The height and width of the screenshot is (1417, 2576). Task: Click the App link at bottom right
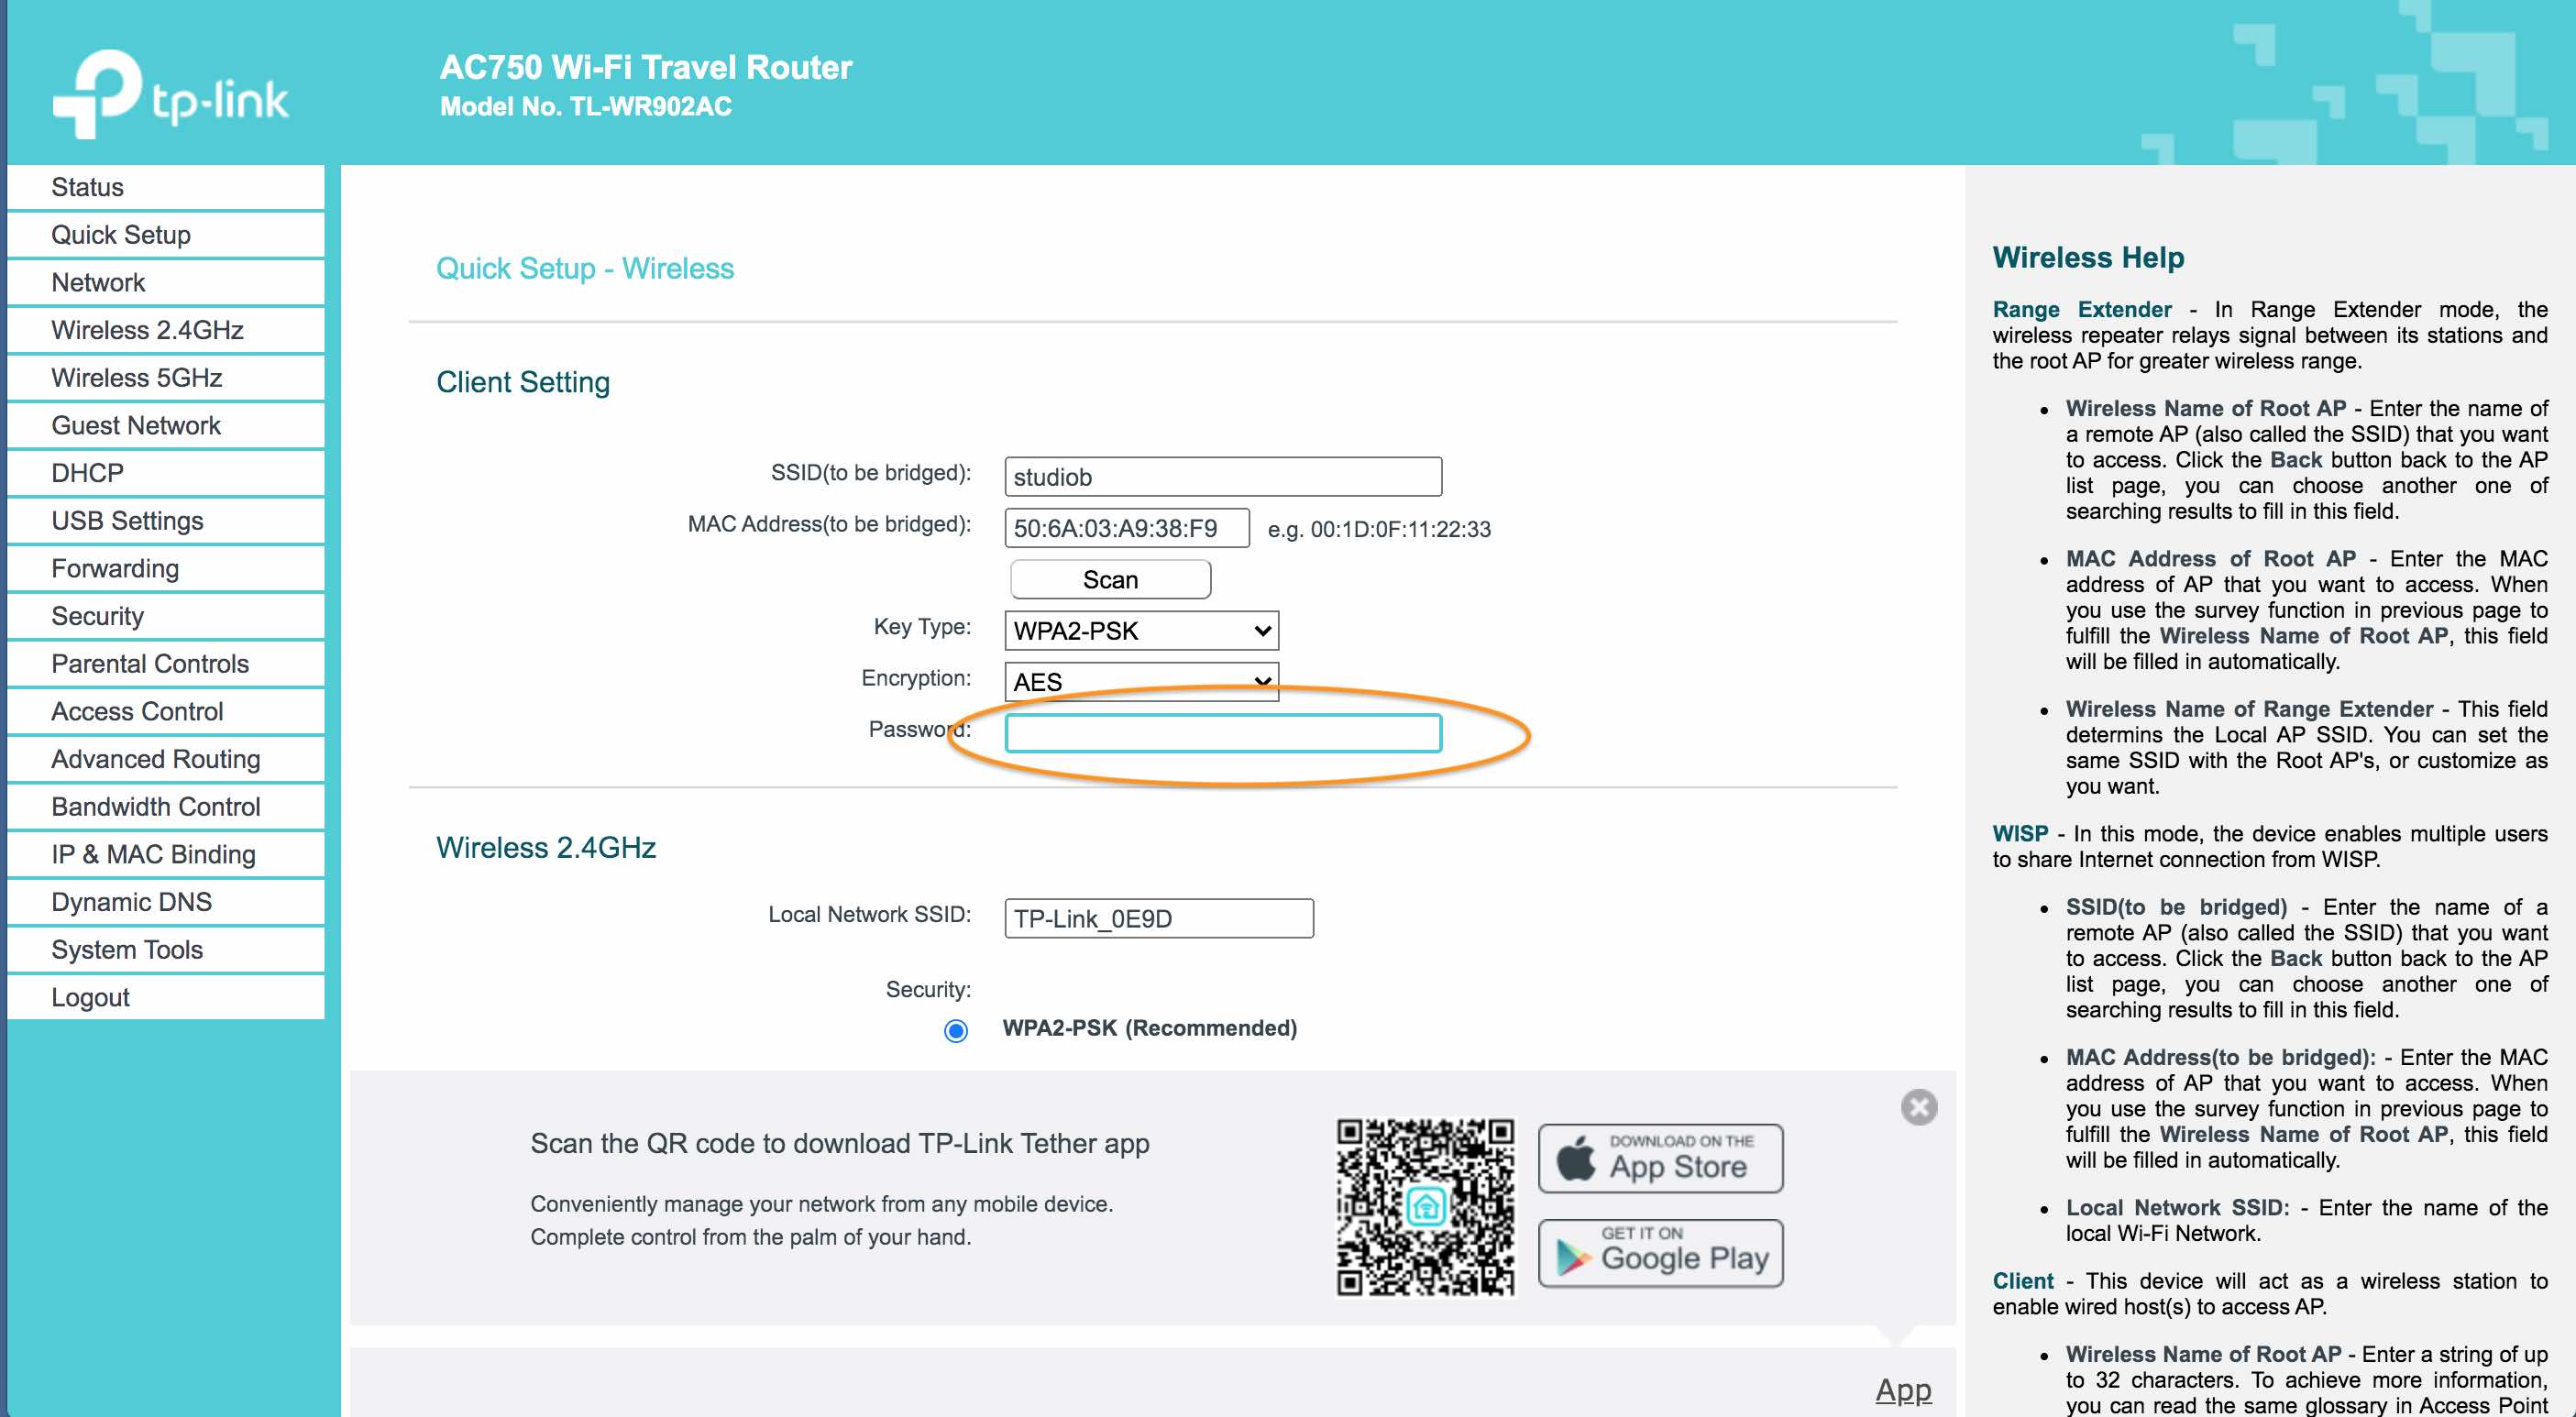(1902, 1390)
